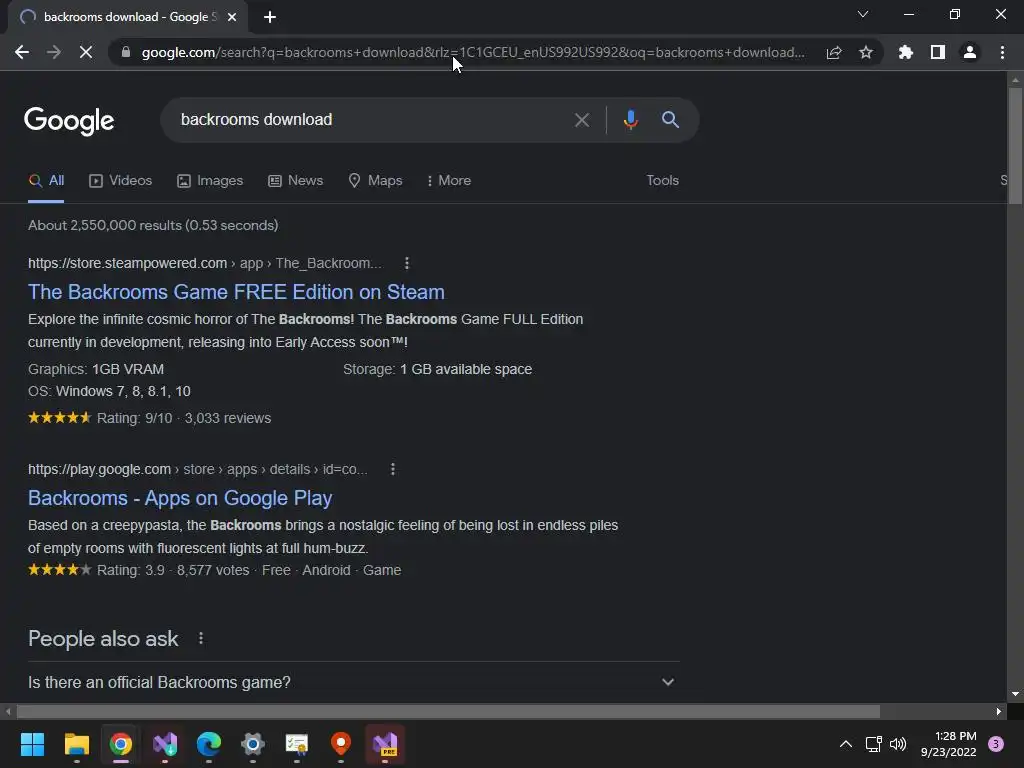
Task: Click the browser forward arrow
Action: pos(54,52)
